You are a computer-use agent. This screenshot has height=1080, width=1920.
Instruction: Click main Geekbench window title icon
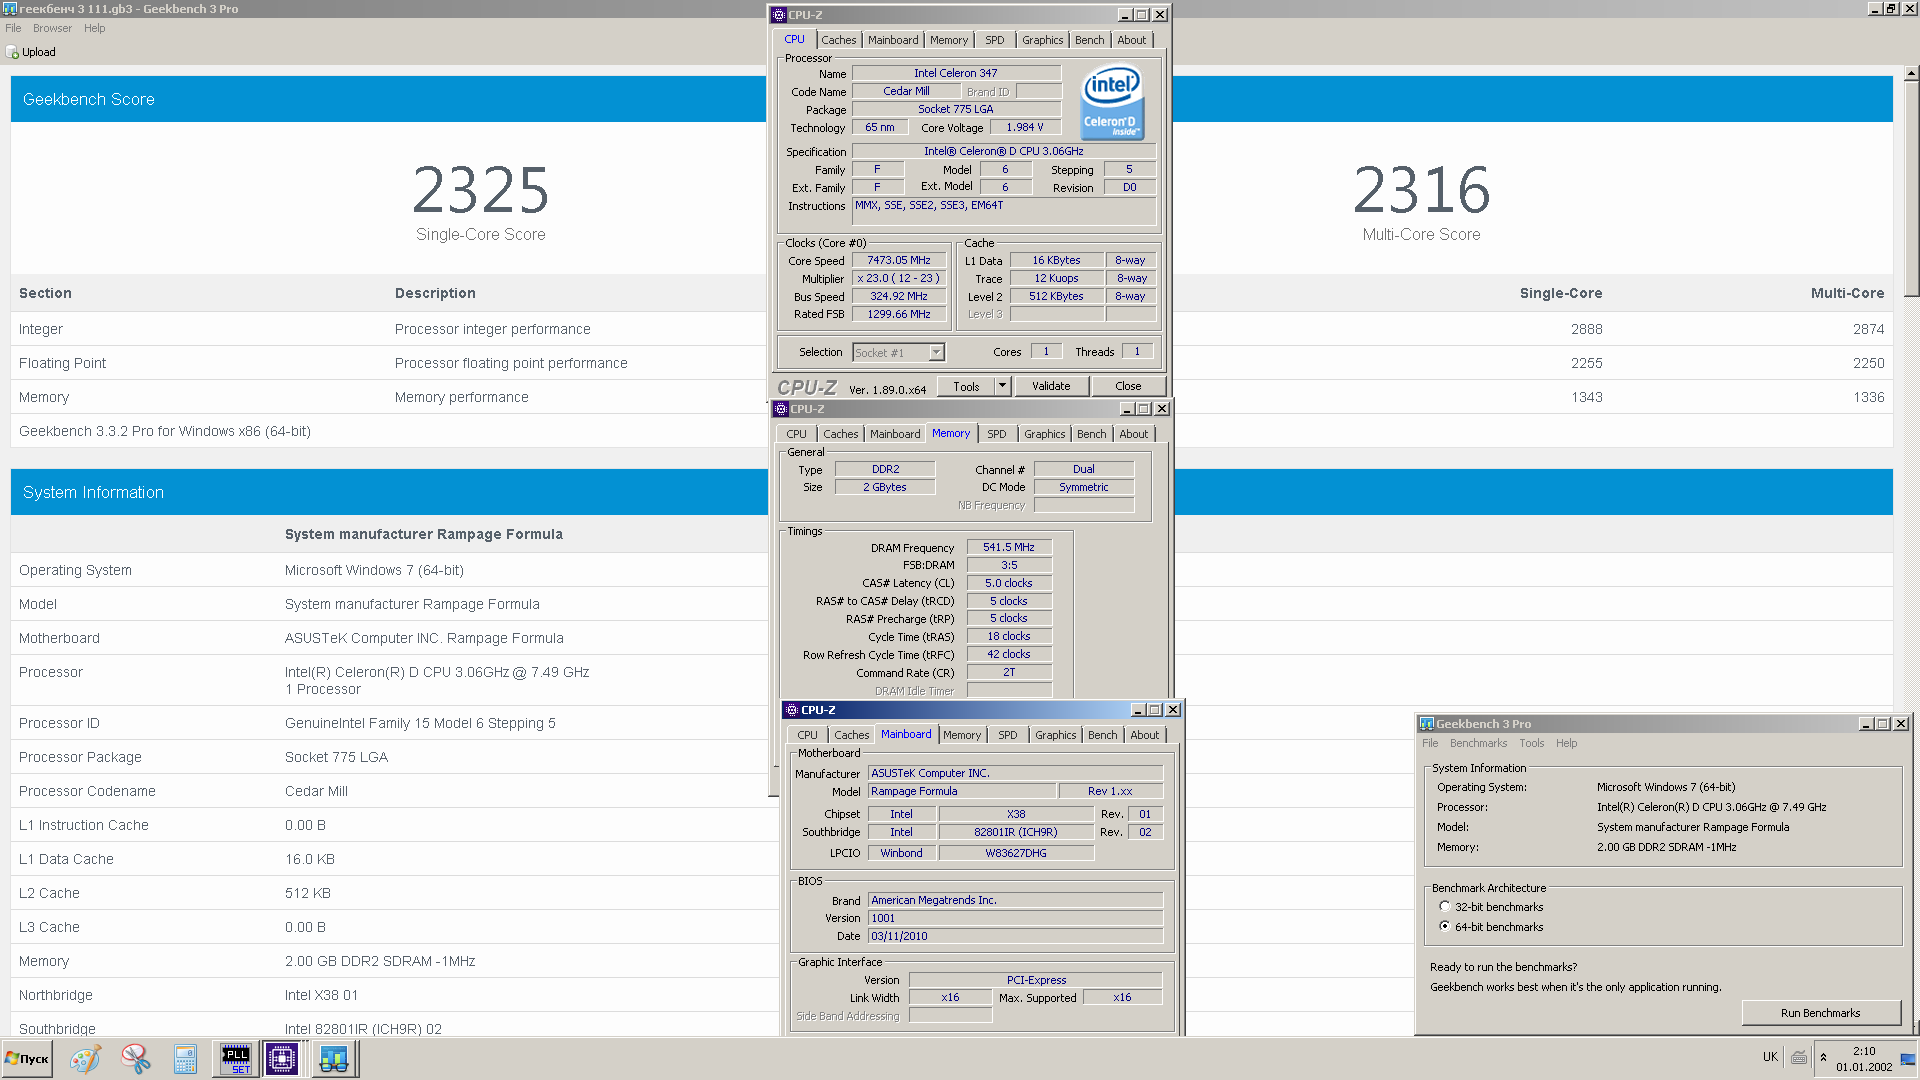pos(9,9)
